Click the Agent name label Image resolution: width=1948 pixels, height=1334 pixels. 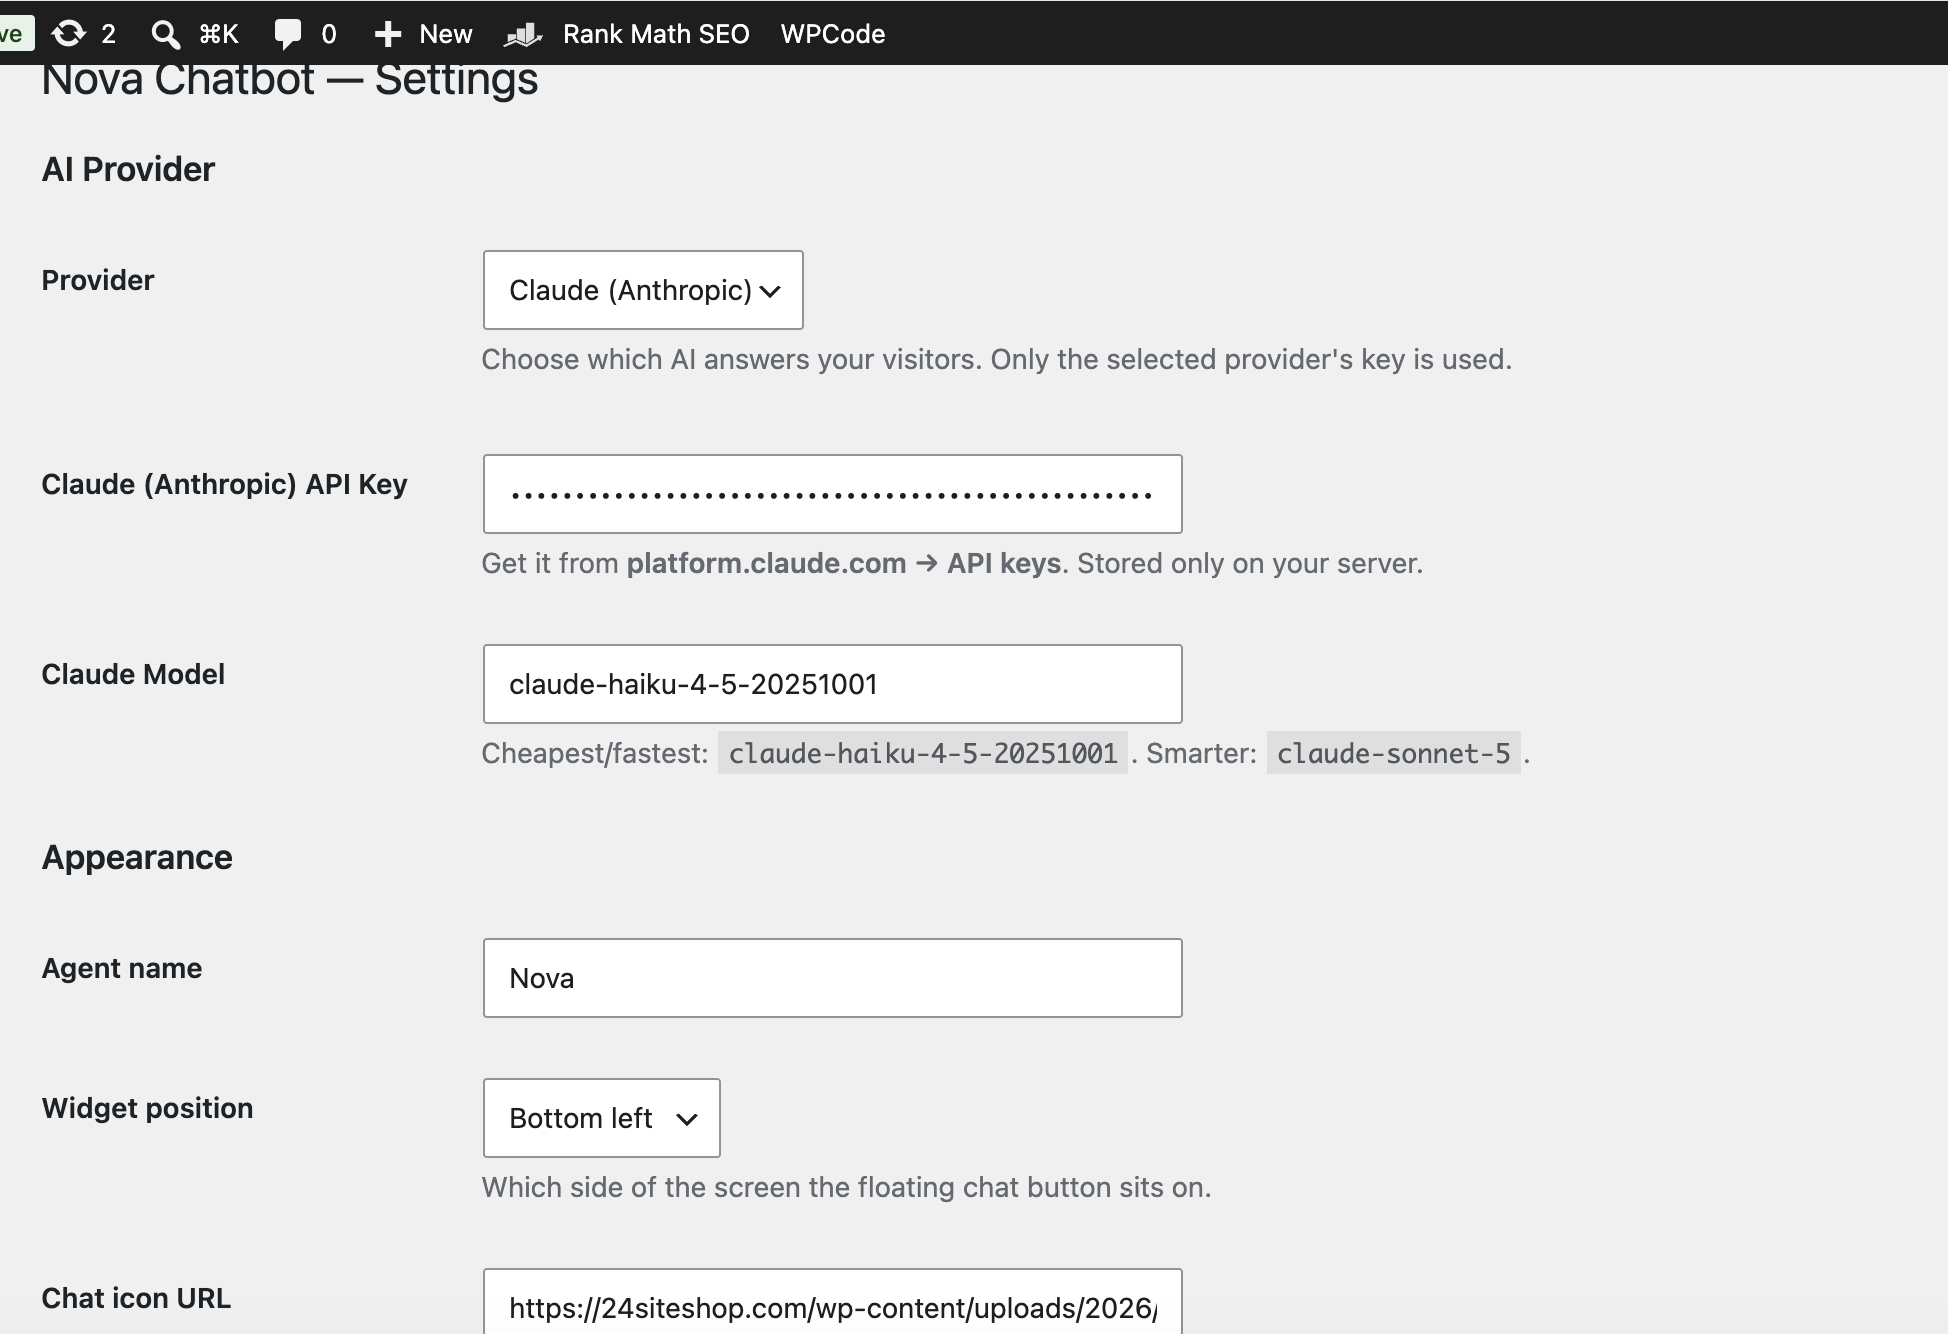point(122,968)
